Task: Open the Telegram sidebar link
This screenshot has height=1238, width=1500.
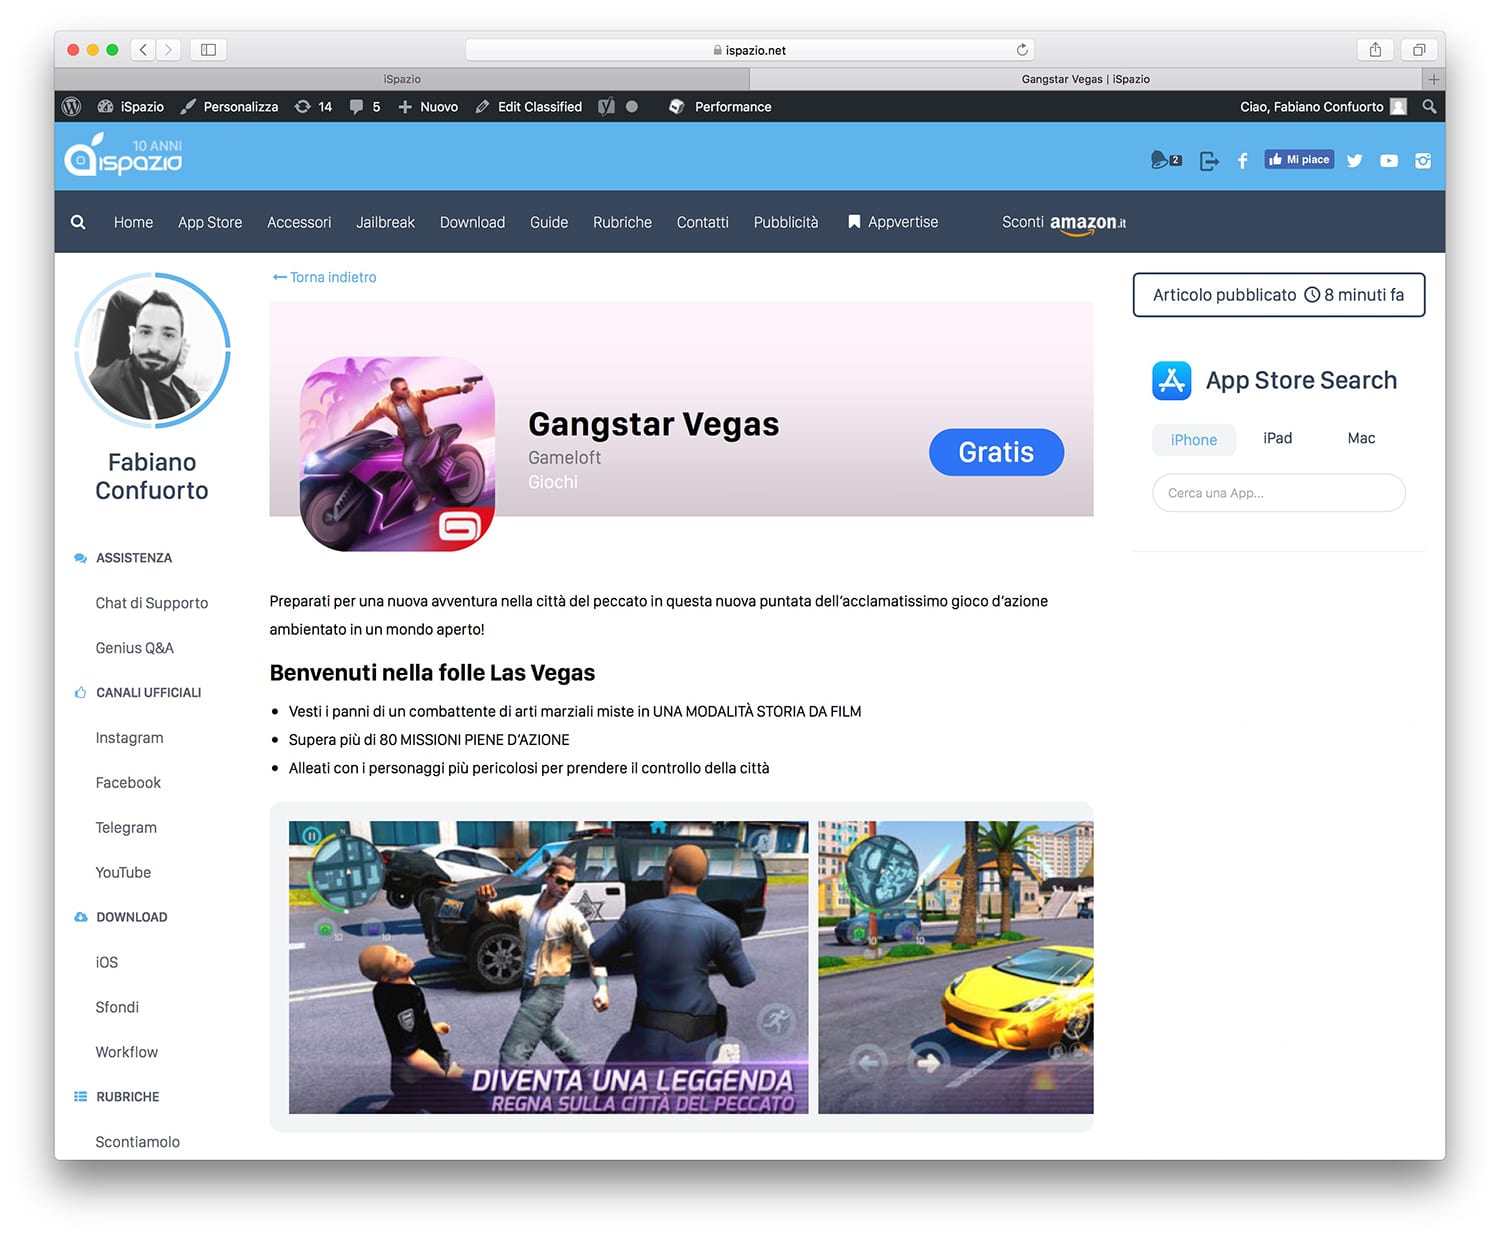Action: pos(126,828)
